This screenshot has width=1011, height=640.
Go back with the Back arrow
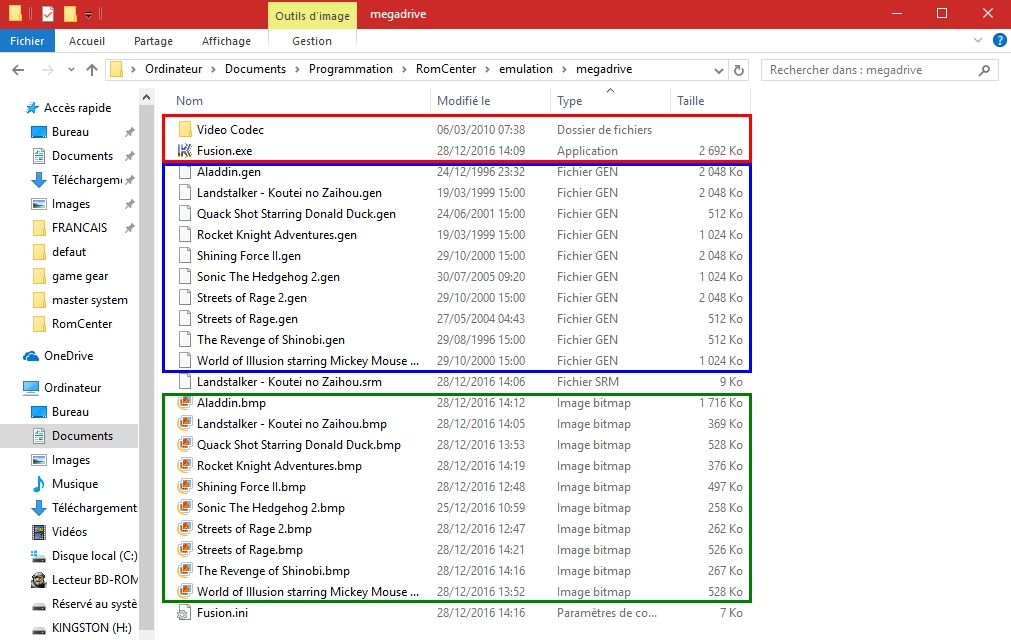click(18, 70)
